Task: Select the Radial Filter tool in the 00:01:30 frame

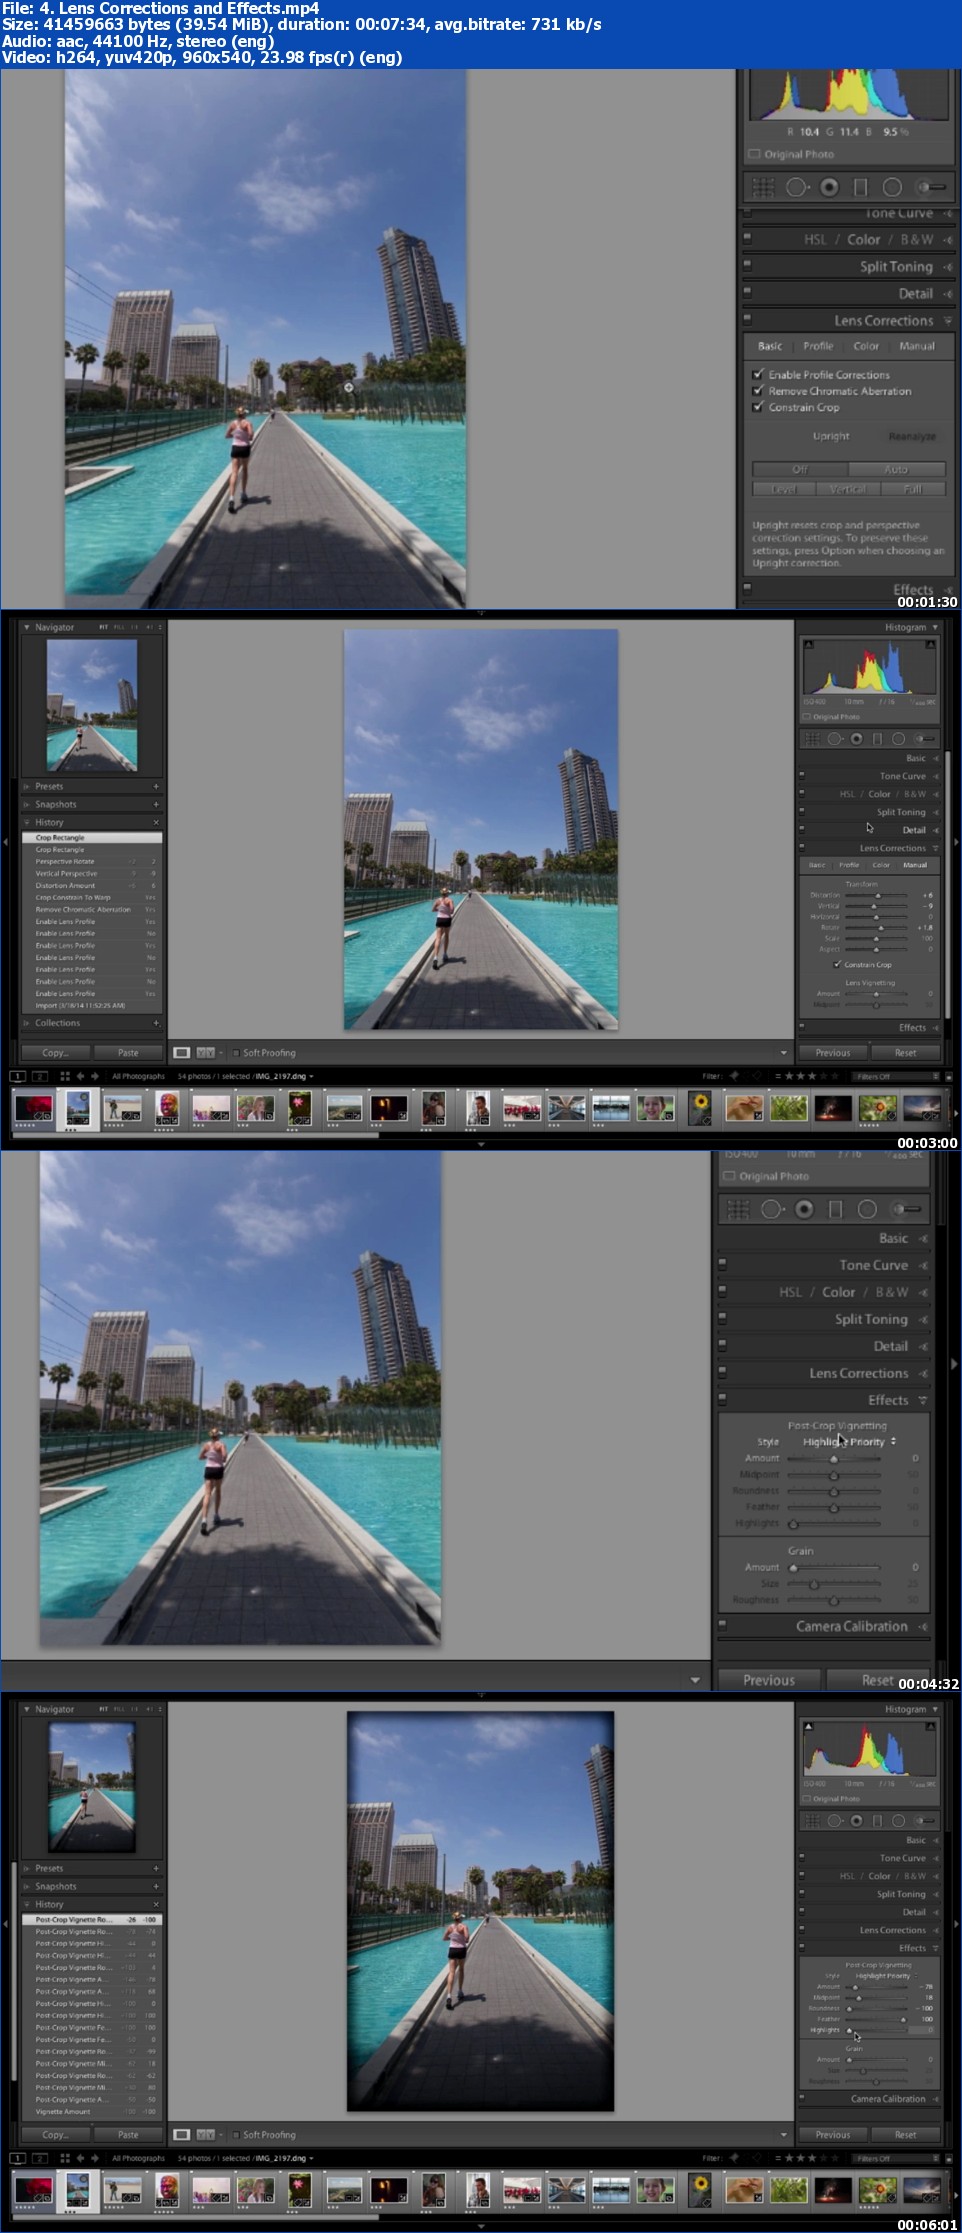Action: [x=892, y=187]
